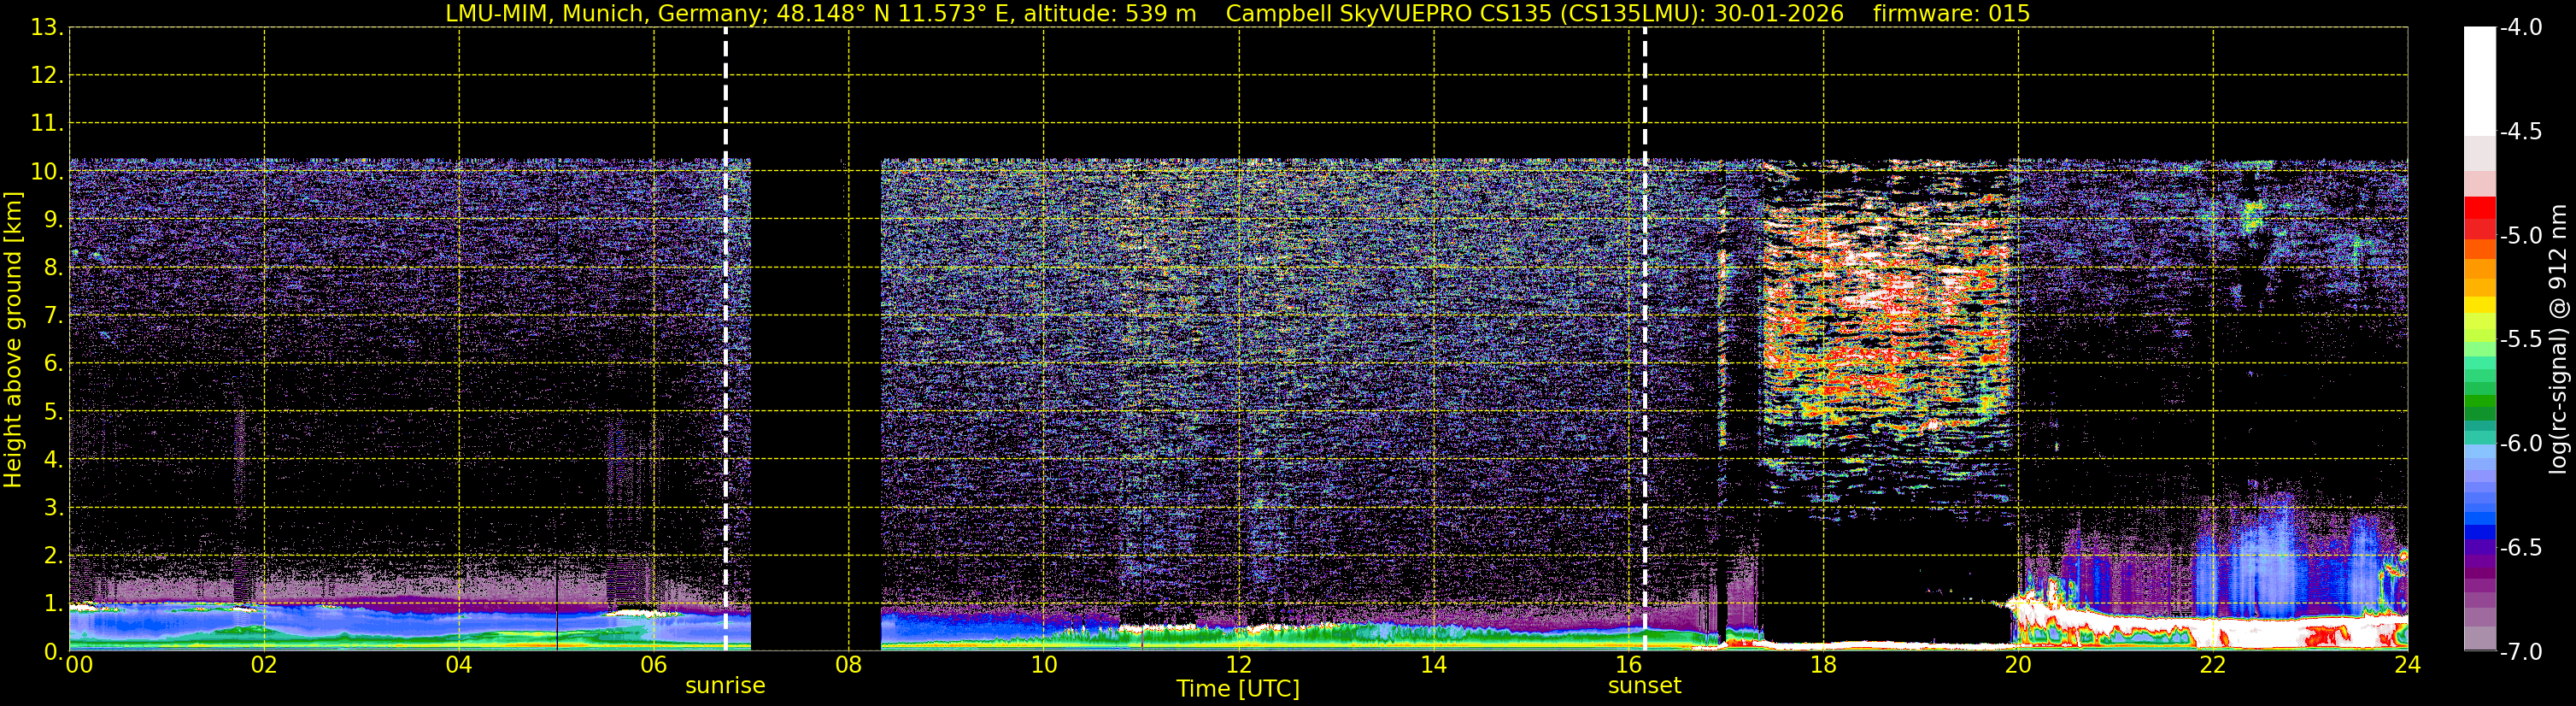
Task: Click the 'LMU-MIM, Munich, Germany' title text
Action: [607, 14]
